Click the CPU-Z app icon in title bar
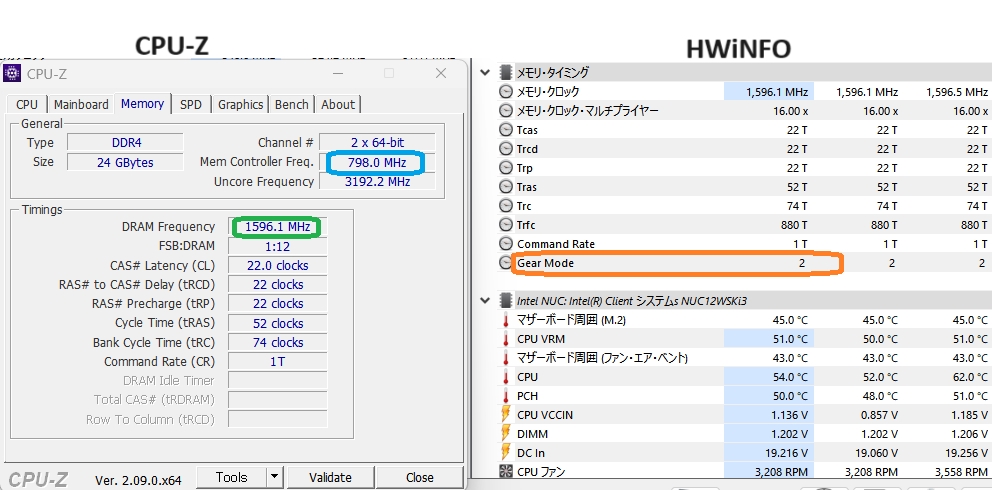This screenshot has width=992, height=490. click(x=13, y=73)
